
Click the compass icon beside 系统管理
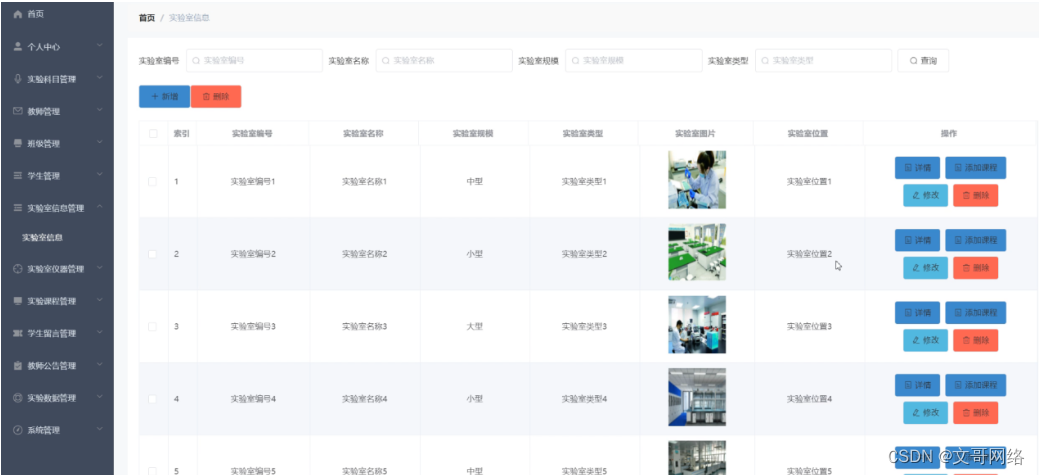18,430
